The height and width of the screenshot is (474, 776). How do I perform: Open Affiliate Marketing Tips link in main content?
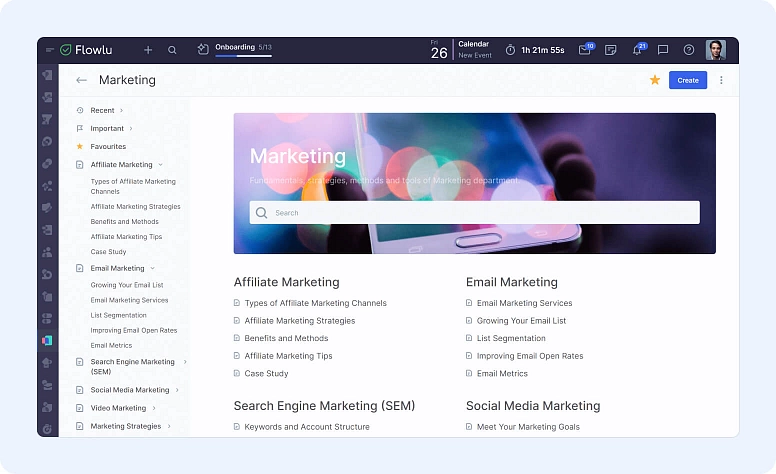coord(288,356)
